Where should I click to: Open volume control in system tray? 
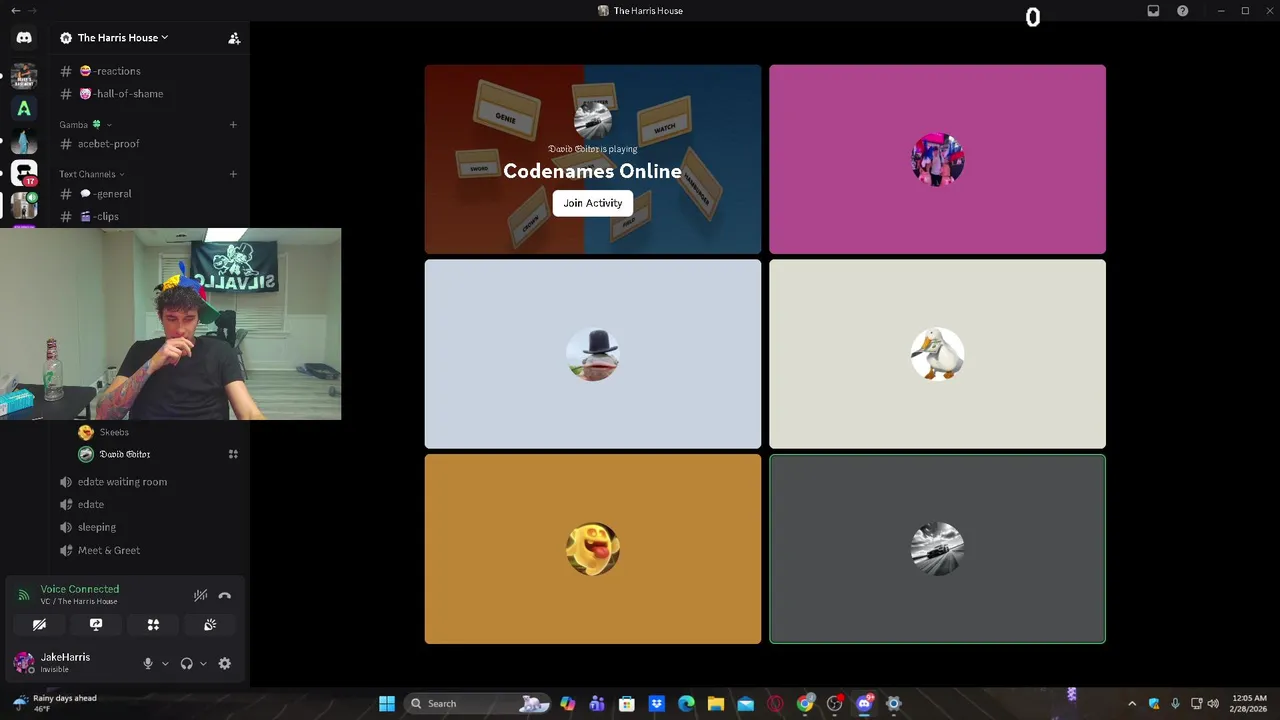(x=1213, y=704)
